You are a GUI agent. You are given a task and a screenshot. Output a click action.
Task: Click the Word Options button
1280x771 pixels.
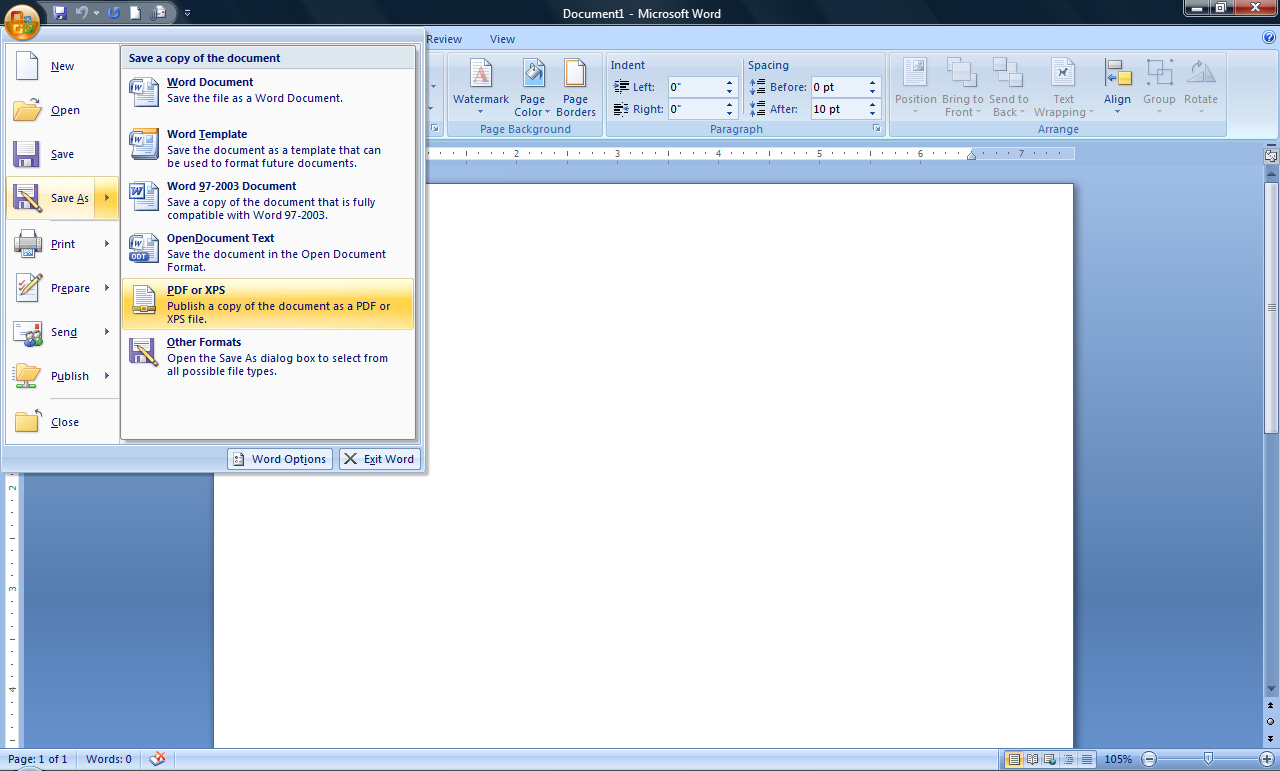[x=280, y=459]
